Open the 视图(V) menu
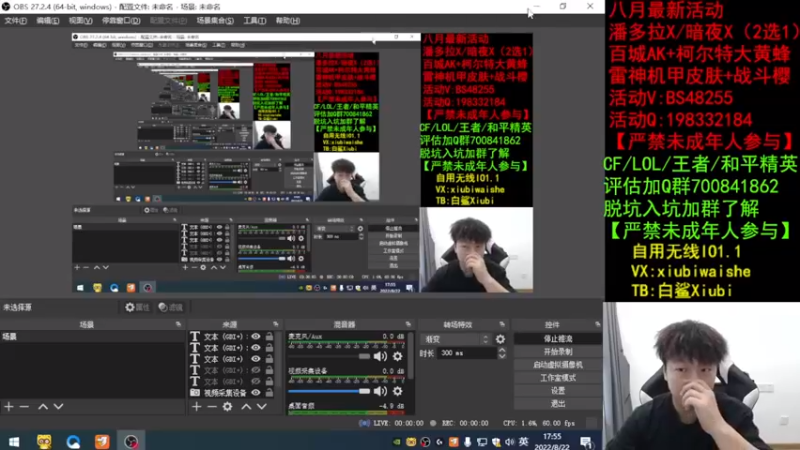This screenshot has height=450, width=800. [x=81, y=21]
